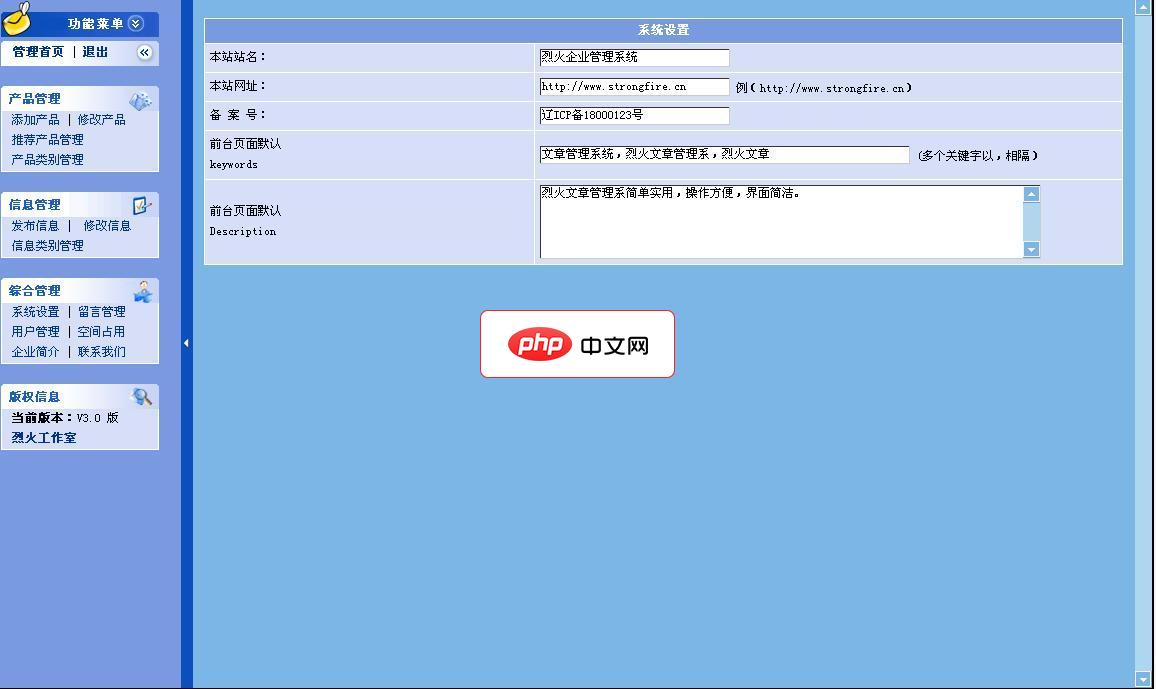Screen dimensions: 1156x689
Task: Click the Description textarea scroll up arrow
Action: [x=1031, y=195]
